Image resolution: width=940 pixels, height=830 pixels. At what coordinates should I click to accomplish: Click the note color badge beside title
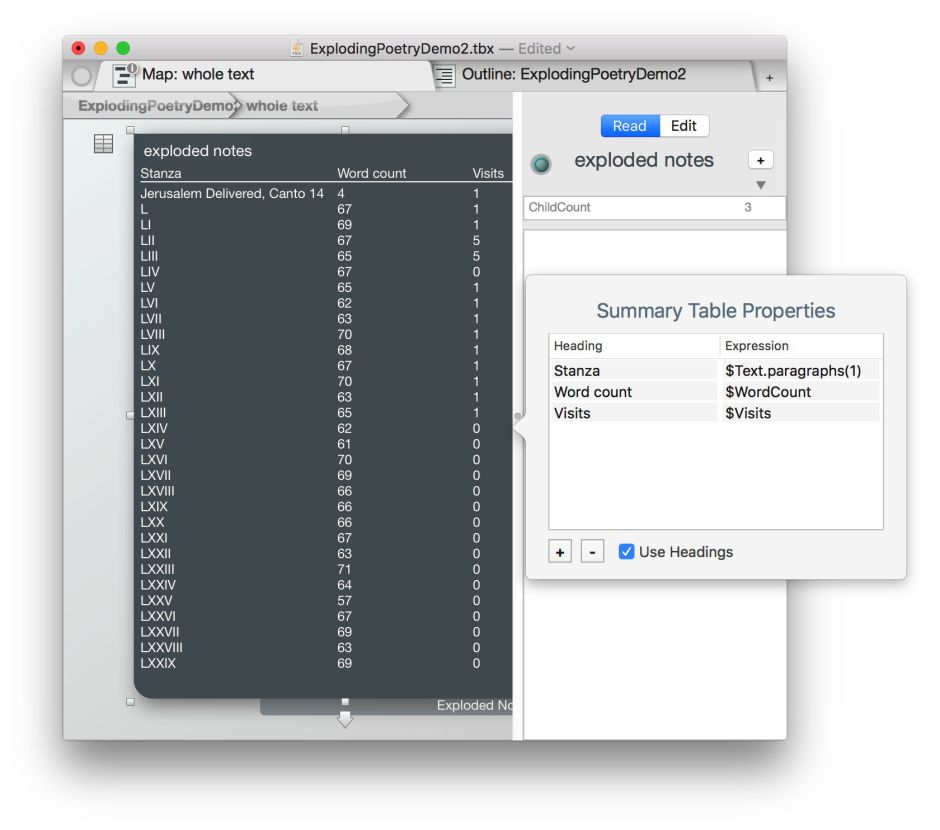(541, 165)
